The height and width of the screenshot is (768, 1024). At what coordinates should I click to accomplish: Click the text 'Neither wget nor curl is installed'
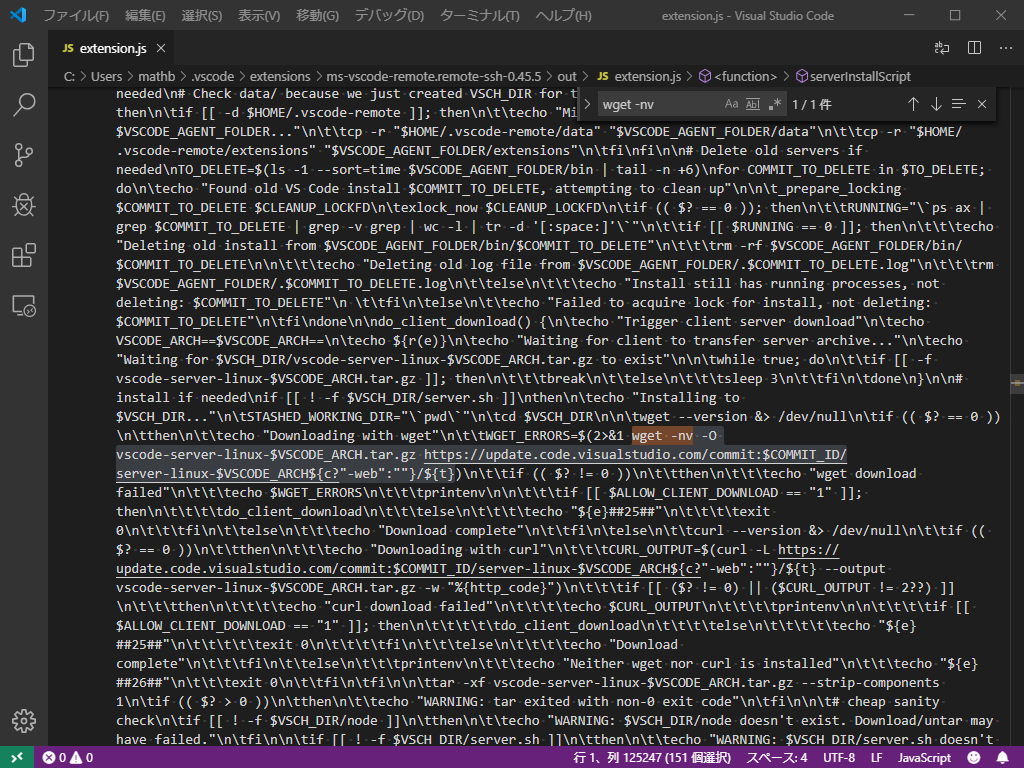click(702, 664)
